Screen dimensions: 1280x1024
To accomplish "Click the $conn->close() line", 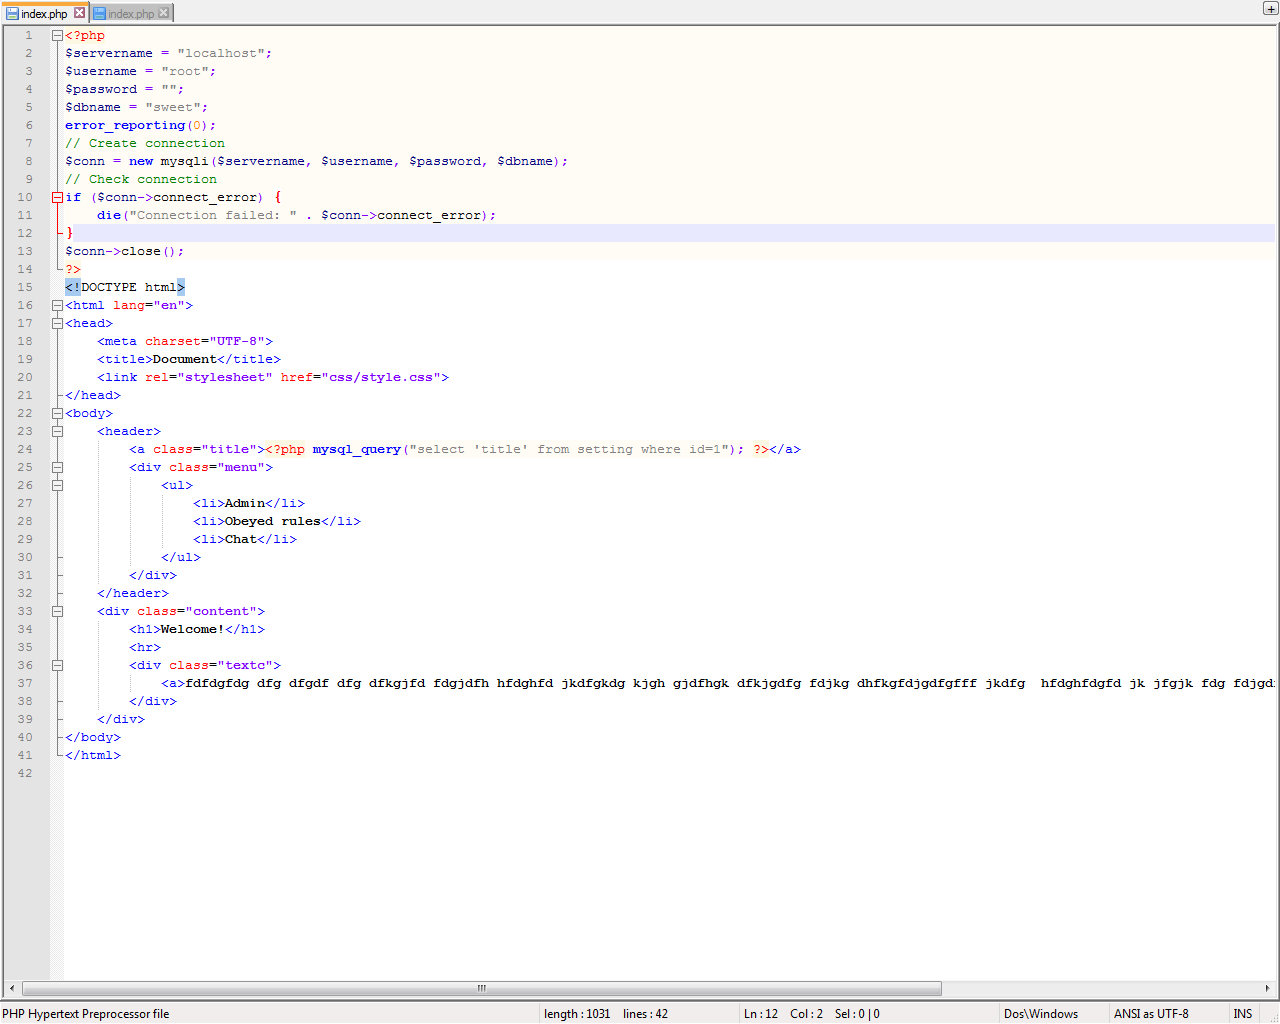I will 124,251.
